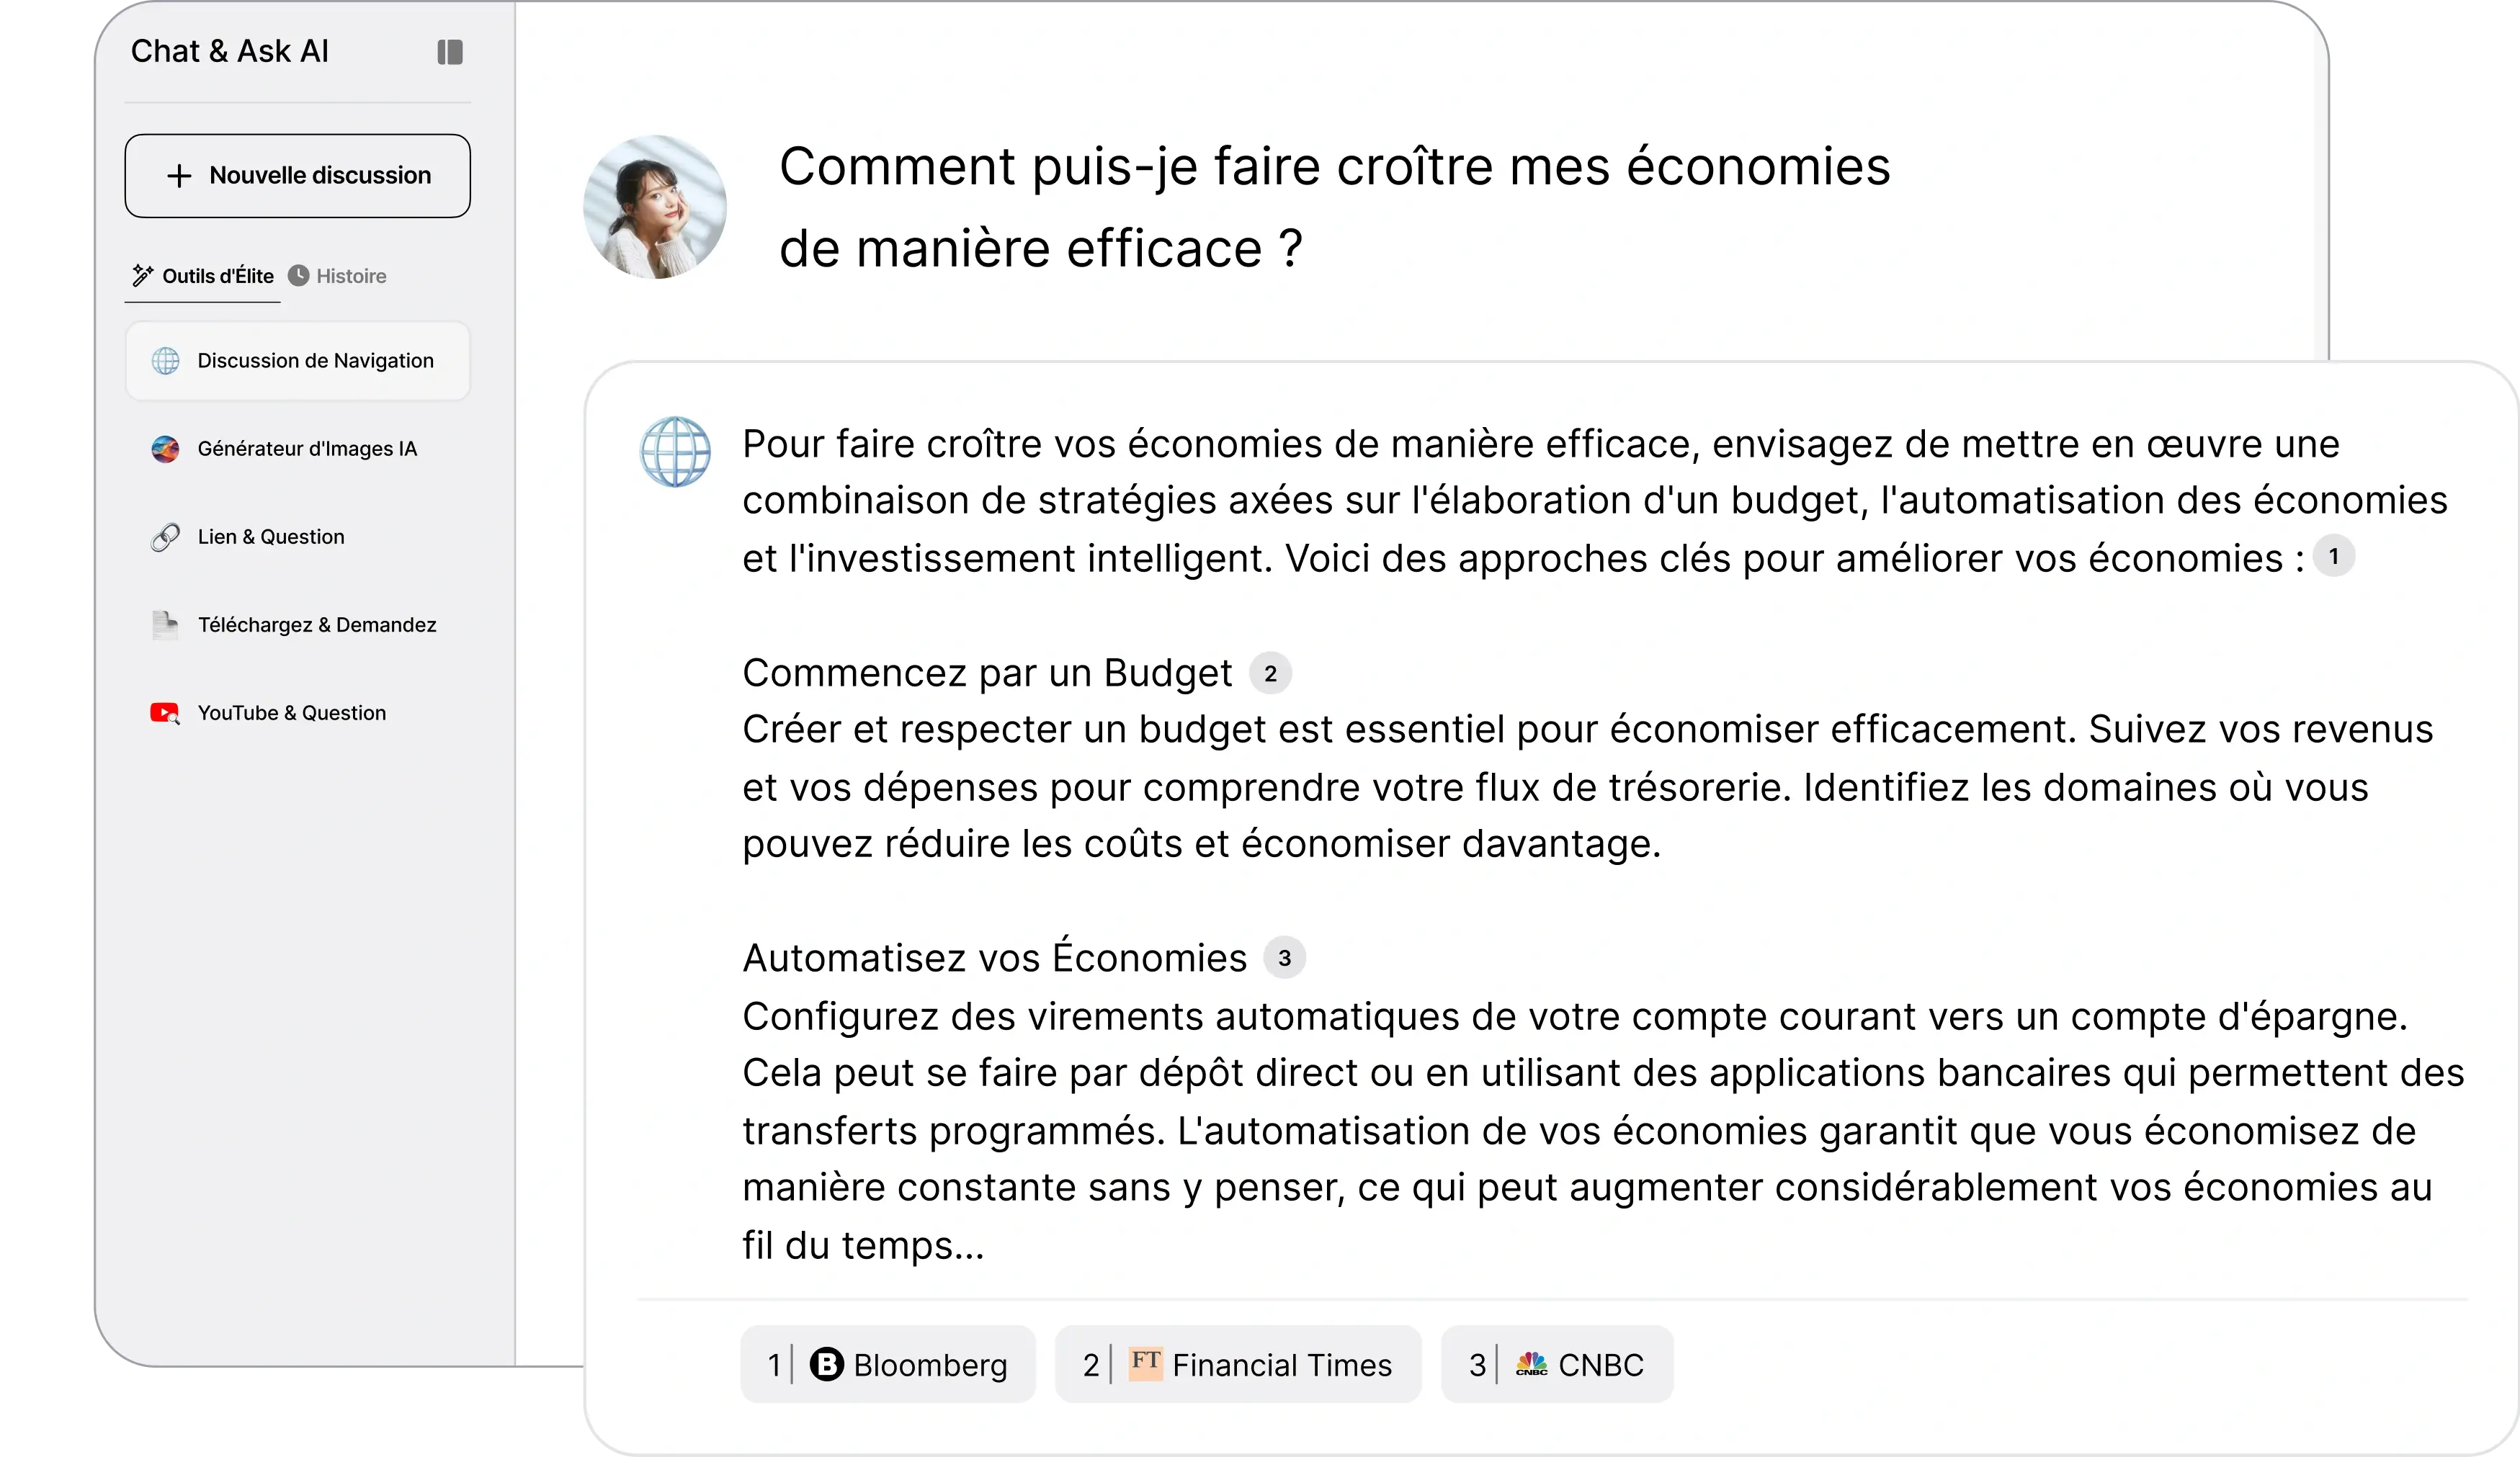
Task: Click the globe icon beside Discussion de Navigation
Action: [x=166, y=361]
